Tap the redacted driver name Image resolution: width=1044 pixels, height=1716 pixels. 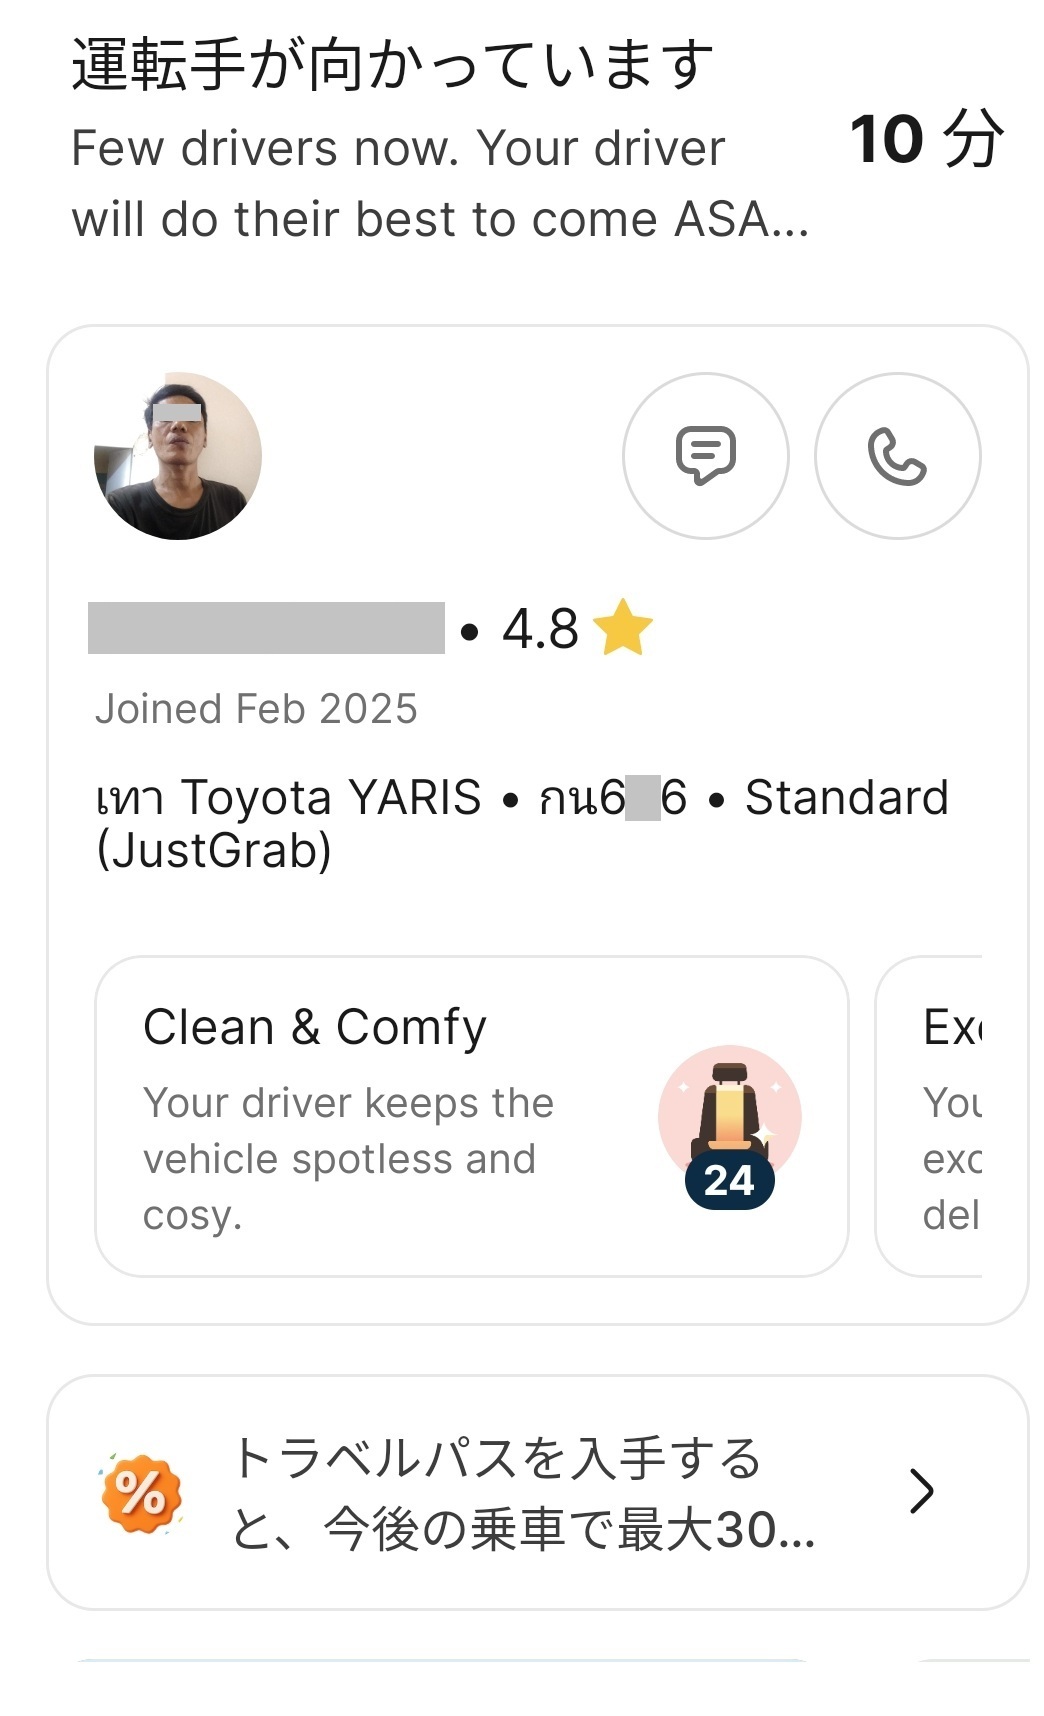266,628
